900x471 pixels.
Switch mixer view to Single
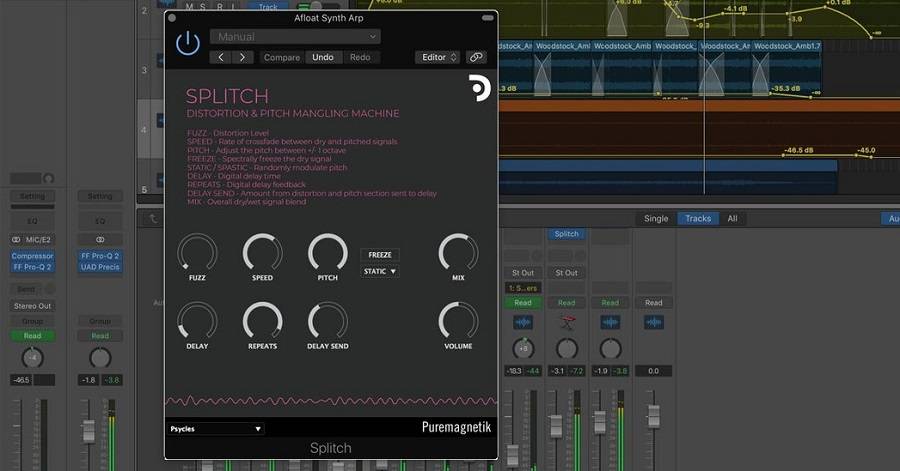coord(656,218)
